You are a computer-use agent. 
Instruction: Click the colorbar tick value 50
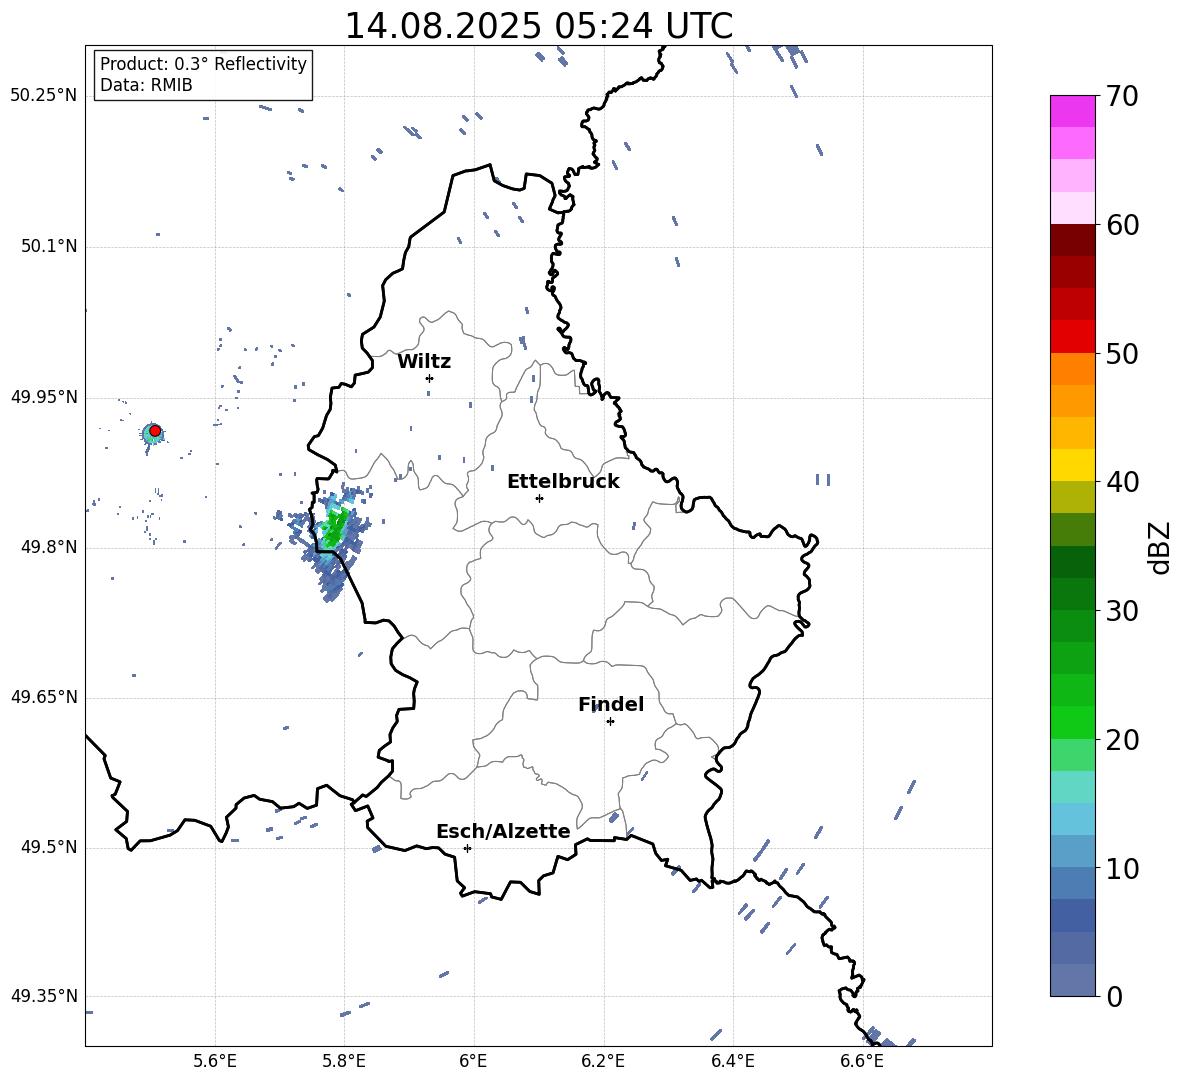tap(1122, 354)
